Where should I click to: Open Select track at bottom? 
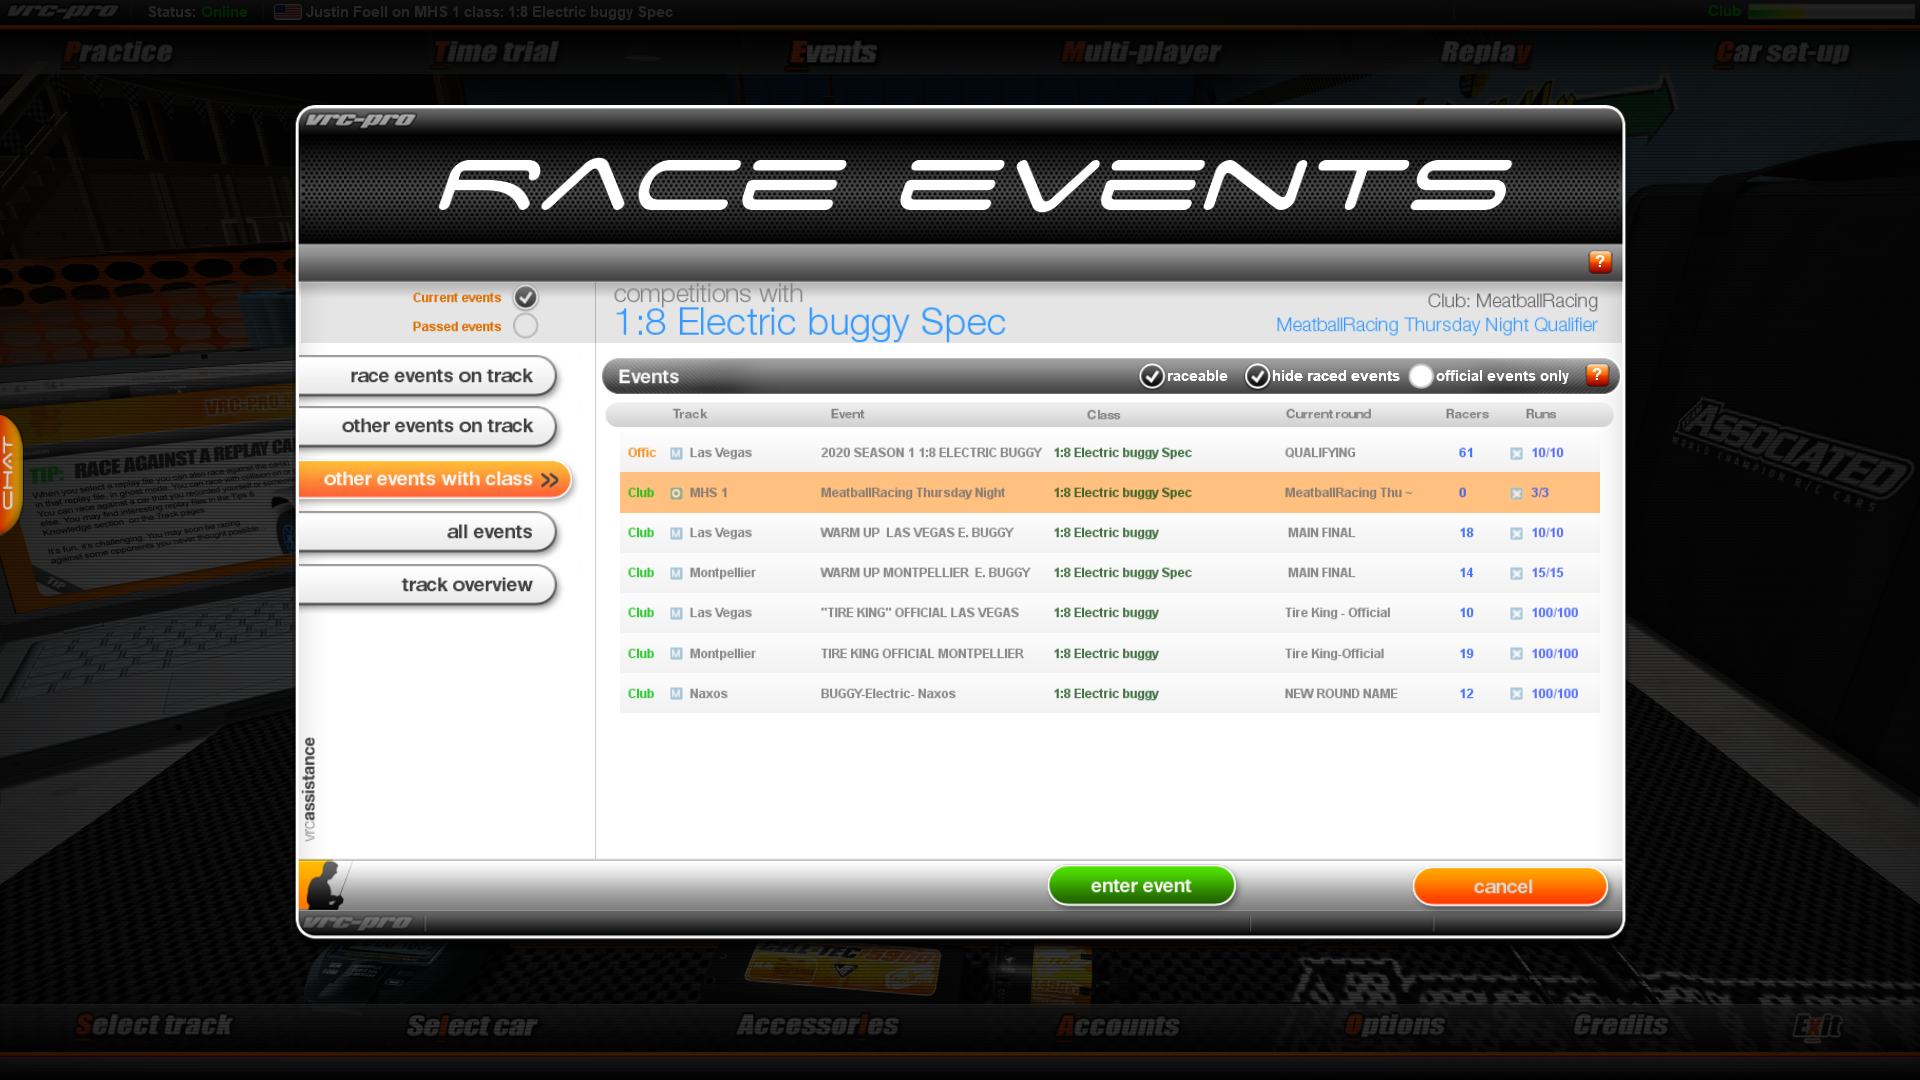(x=154, y=1025)
